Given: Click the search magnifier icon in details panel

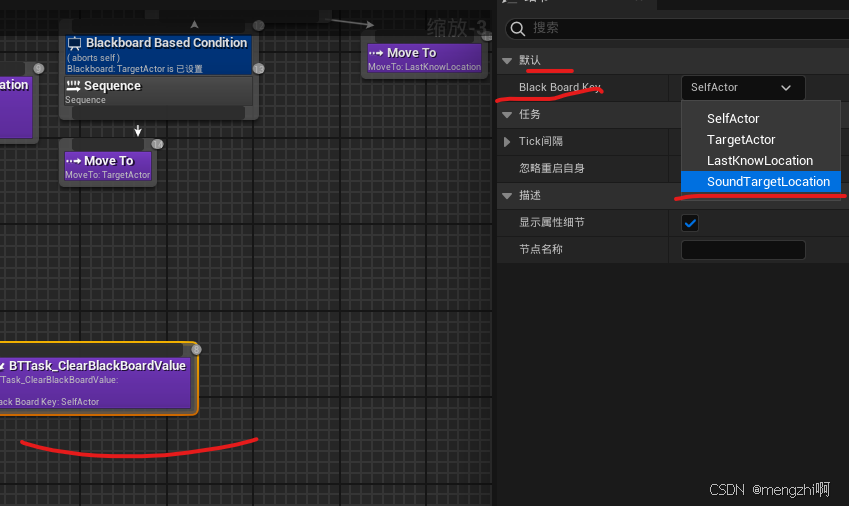Looking at the screenshot, I should [518, 29].
